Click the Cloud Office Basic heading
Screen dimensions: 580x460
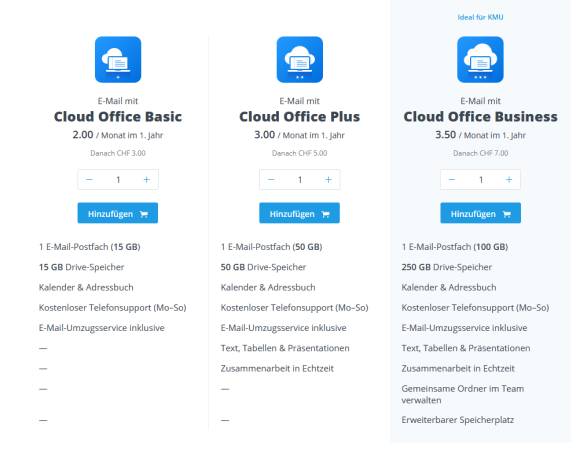pos(118,117)
